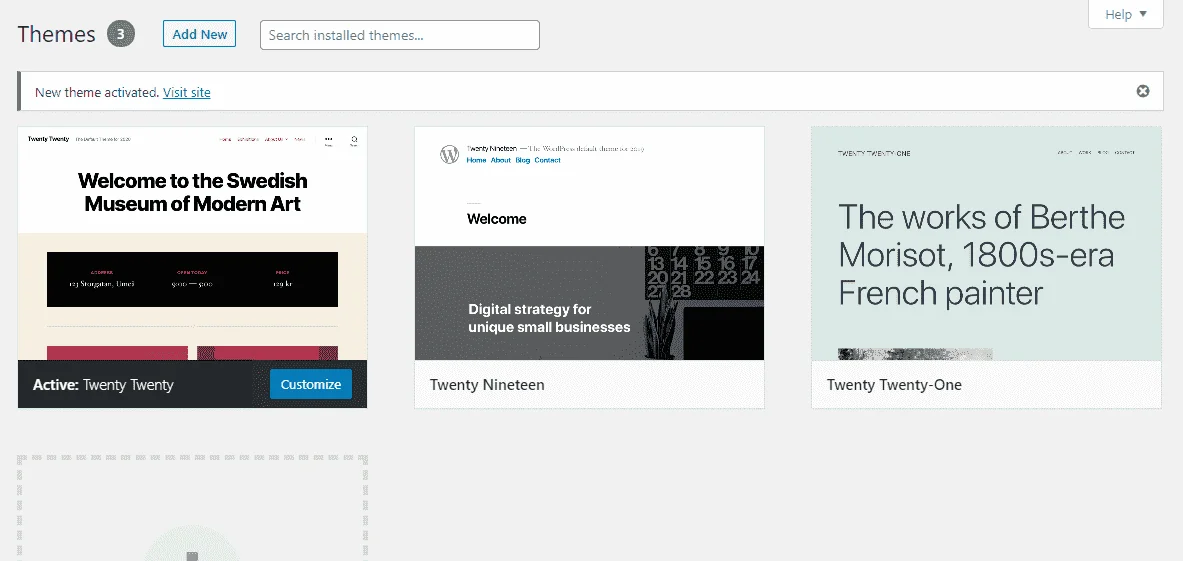Click the Themes page heading
The height and width of the screenshot is (561, 1183).
point(57,34)
